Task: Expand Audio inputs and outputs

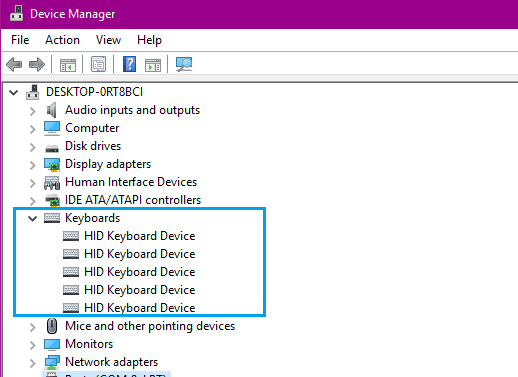Action: (32, 111)
